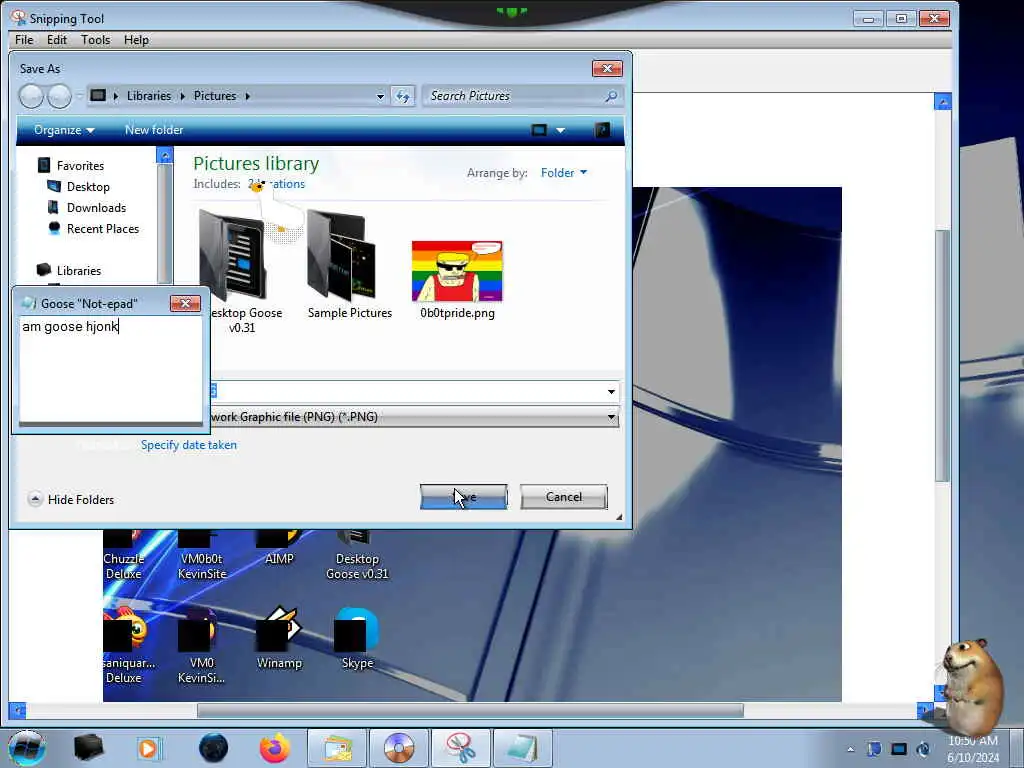Show hidden system tray icons

pyautogui.click(x=850, y=749)
